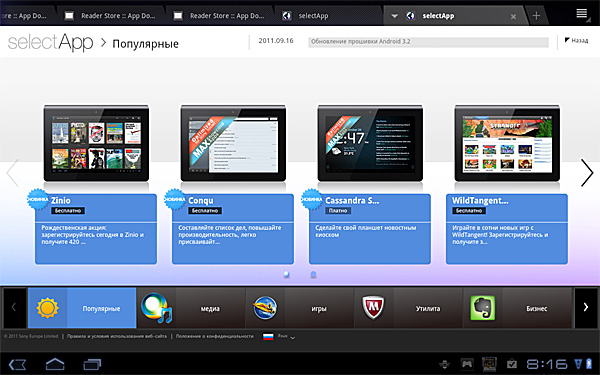Go to first carousel page dot
This screenshot has width=600, height=375.
click(x=287, y=274)
